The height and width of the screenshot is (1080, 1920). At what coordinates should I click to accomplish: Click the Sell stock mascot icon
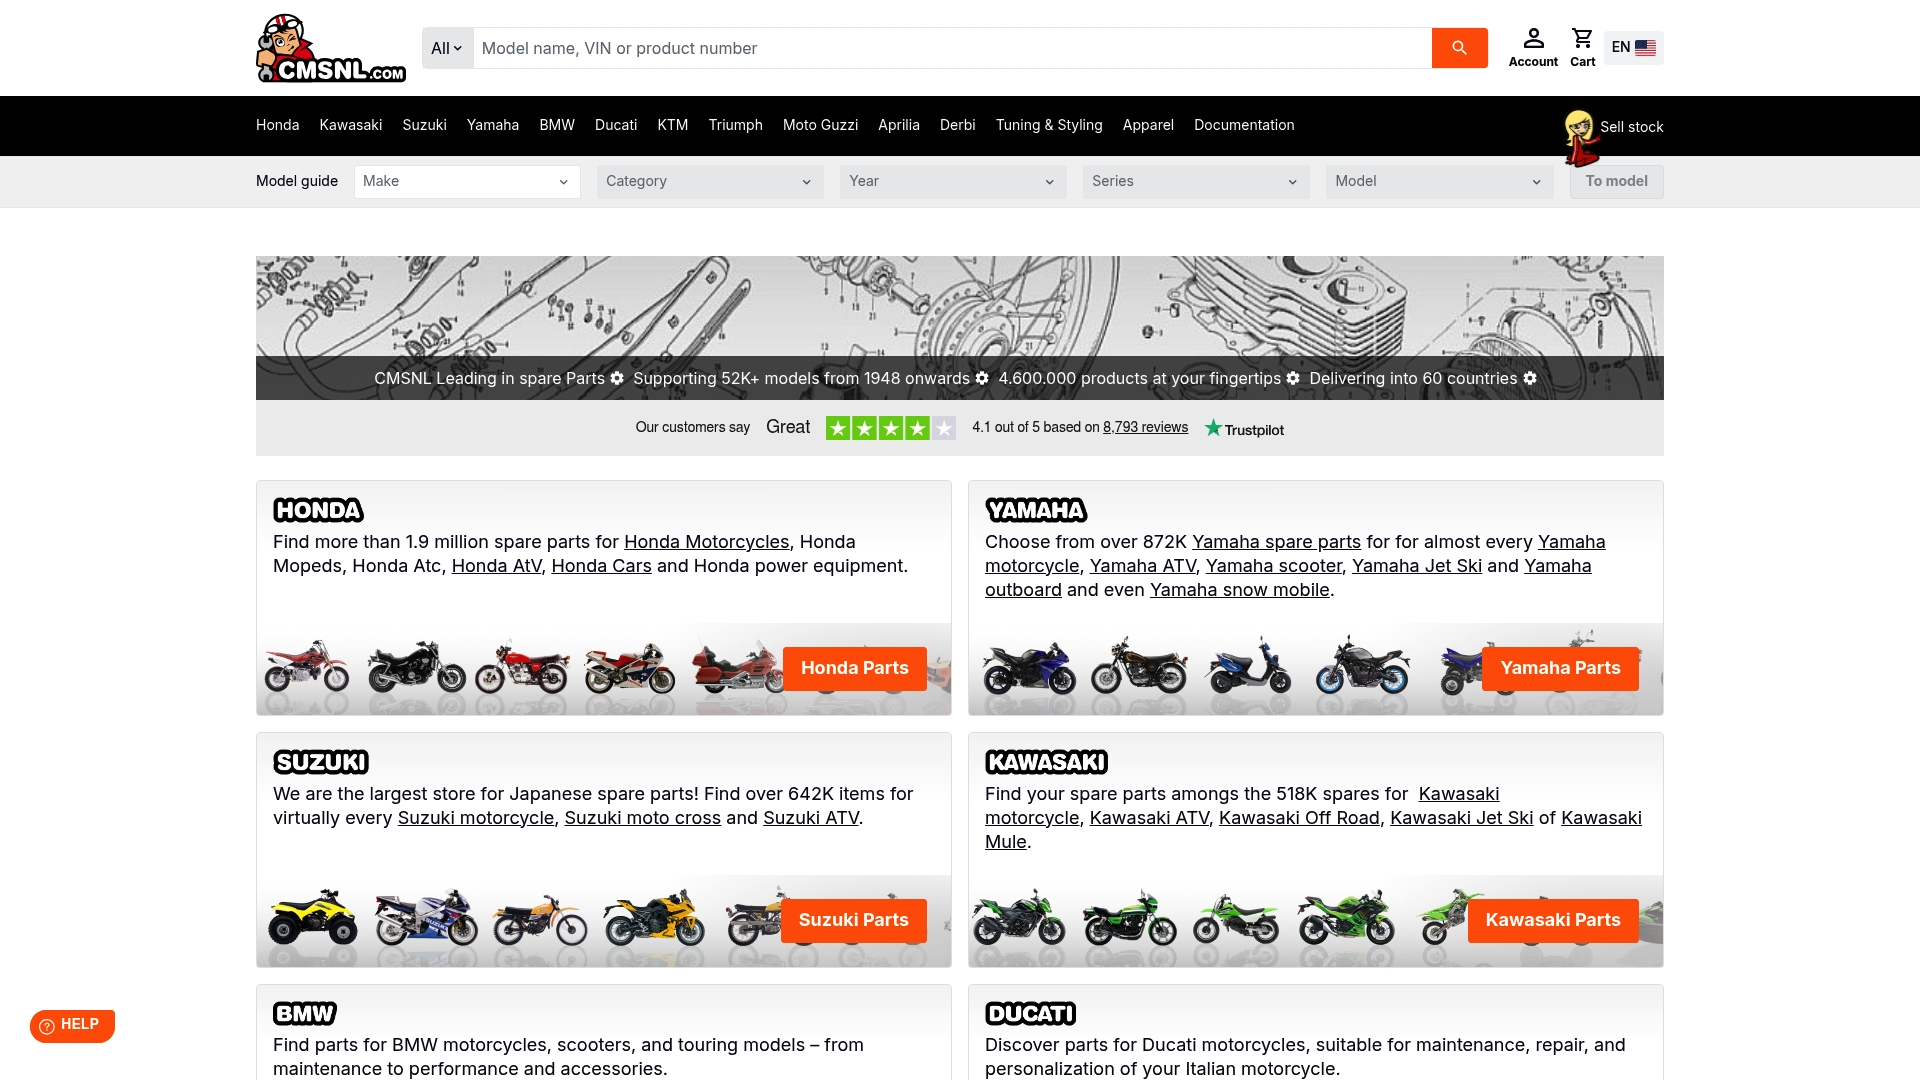pyautogui.click(x=1580, y=138)
